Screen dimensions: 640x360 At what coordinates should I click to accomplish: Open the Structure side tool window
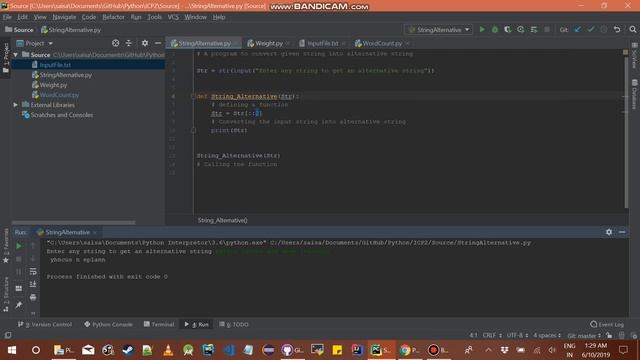pyautogui.click(x=6, y=293)
